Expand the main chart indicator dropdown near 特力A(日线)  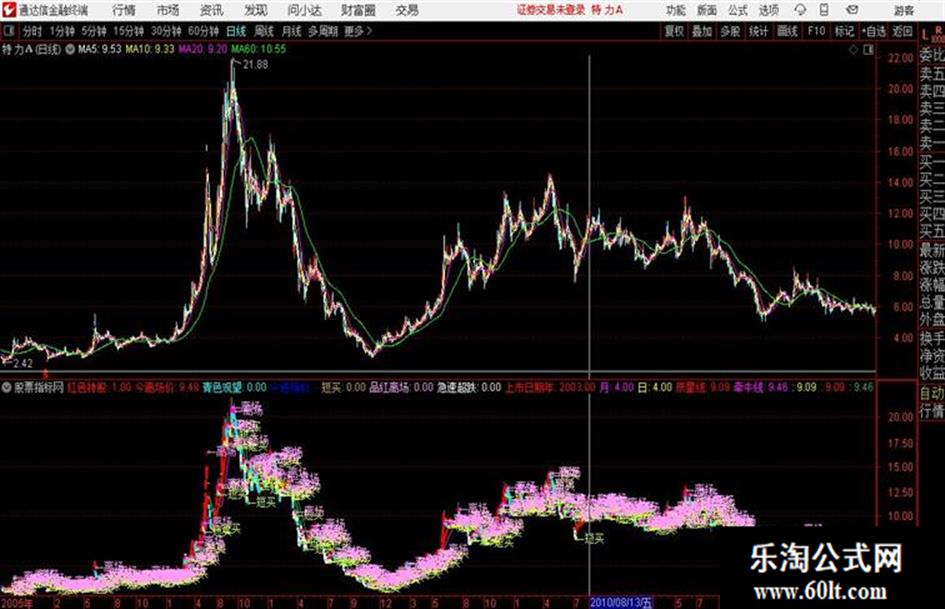point(69,49)
